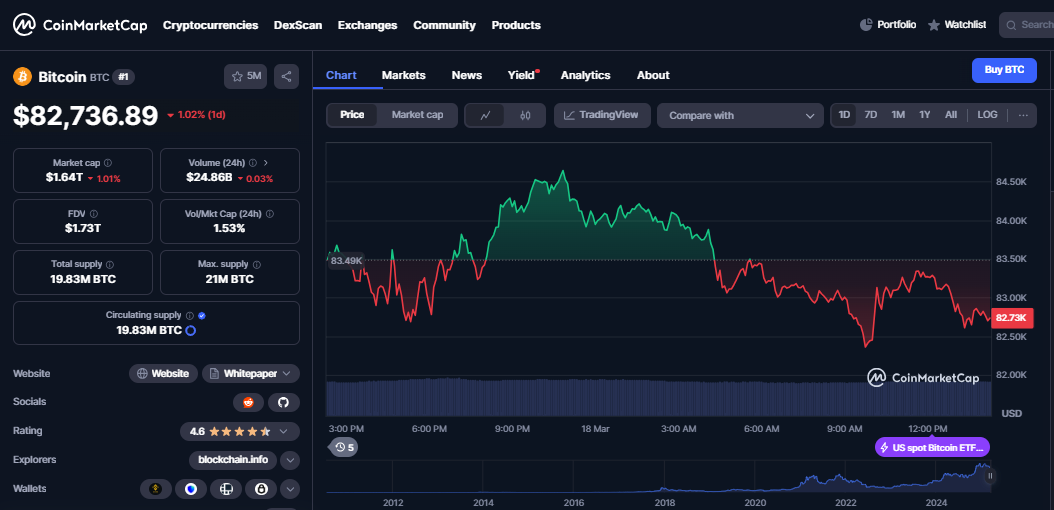The width and height of the screenshot is (1054, 510).
Task: Open the Analytics tab
Action: pyautogui.click(x=585, y=75)
